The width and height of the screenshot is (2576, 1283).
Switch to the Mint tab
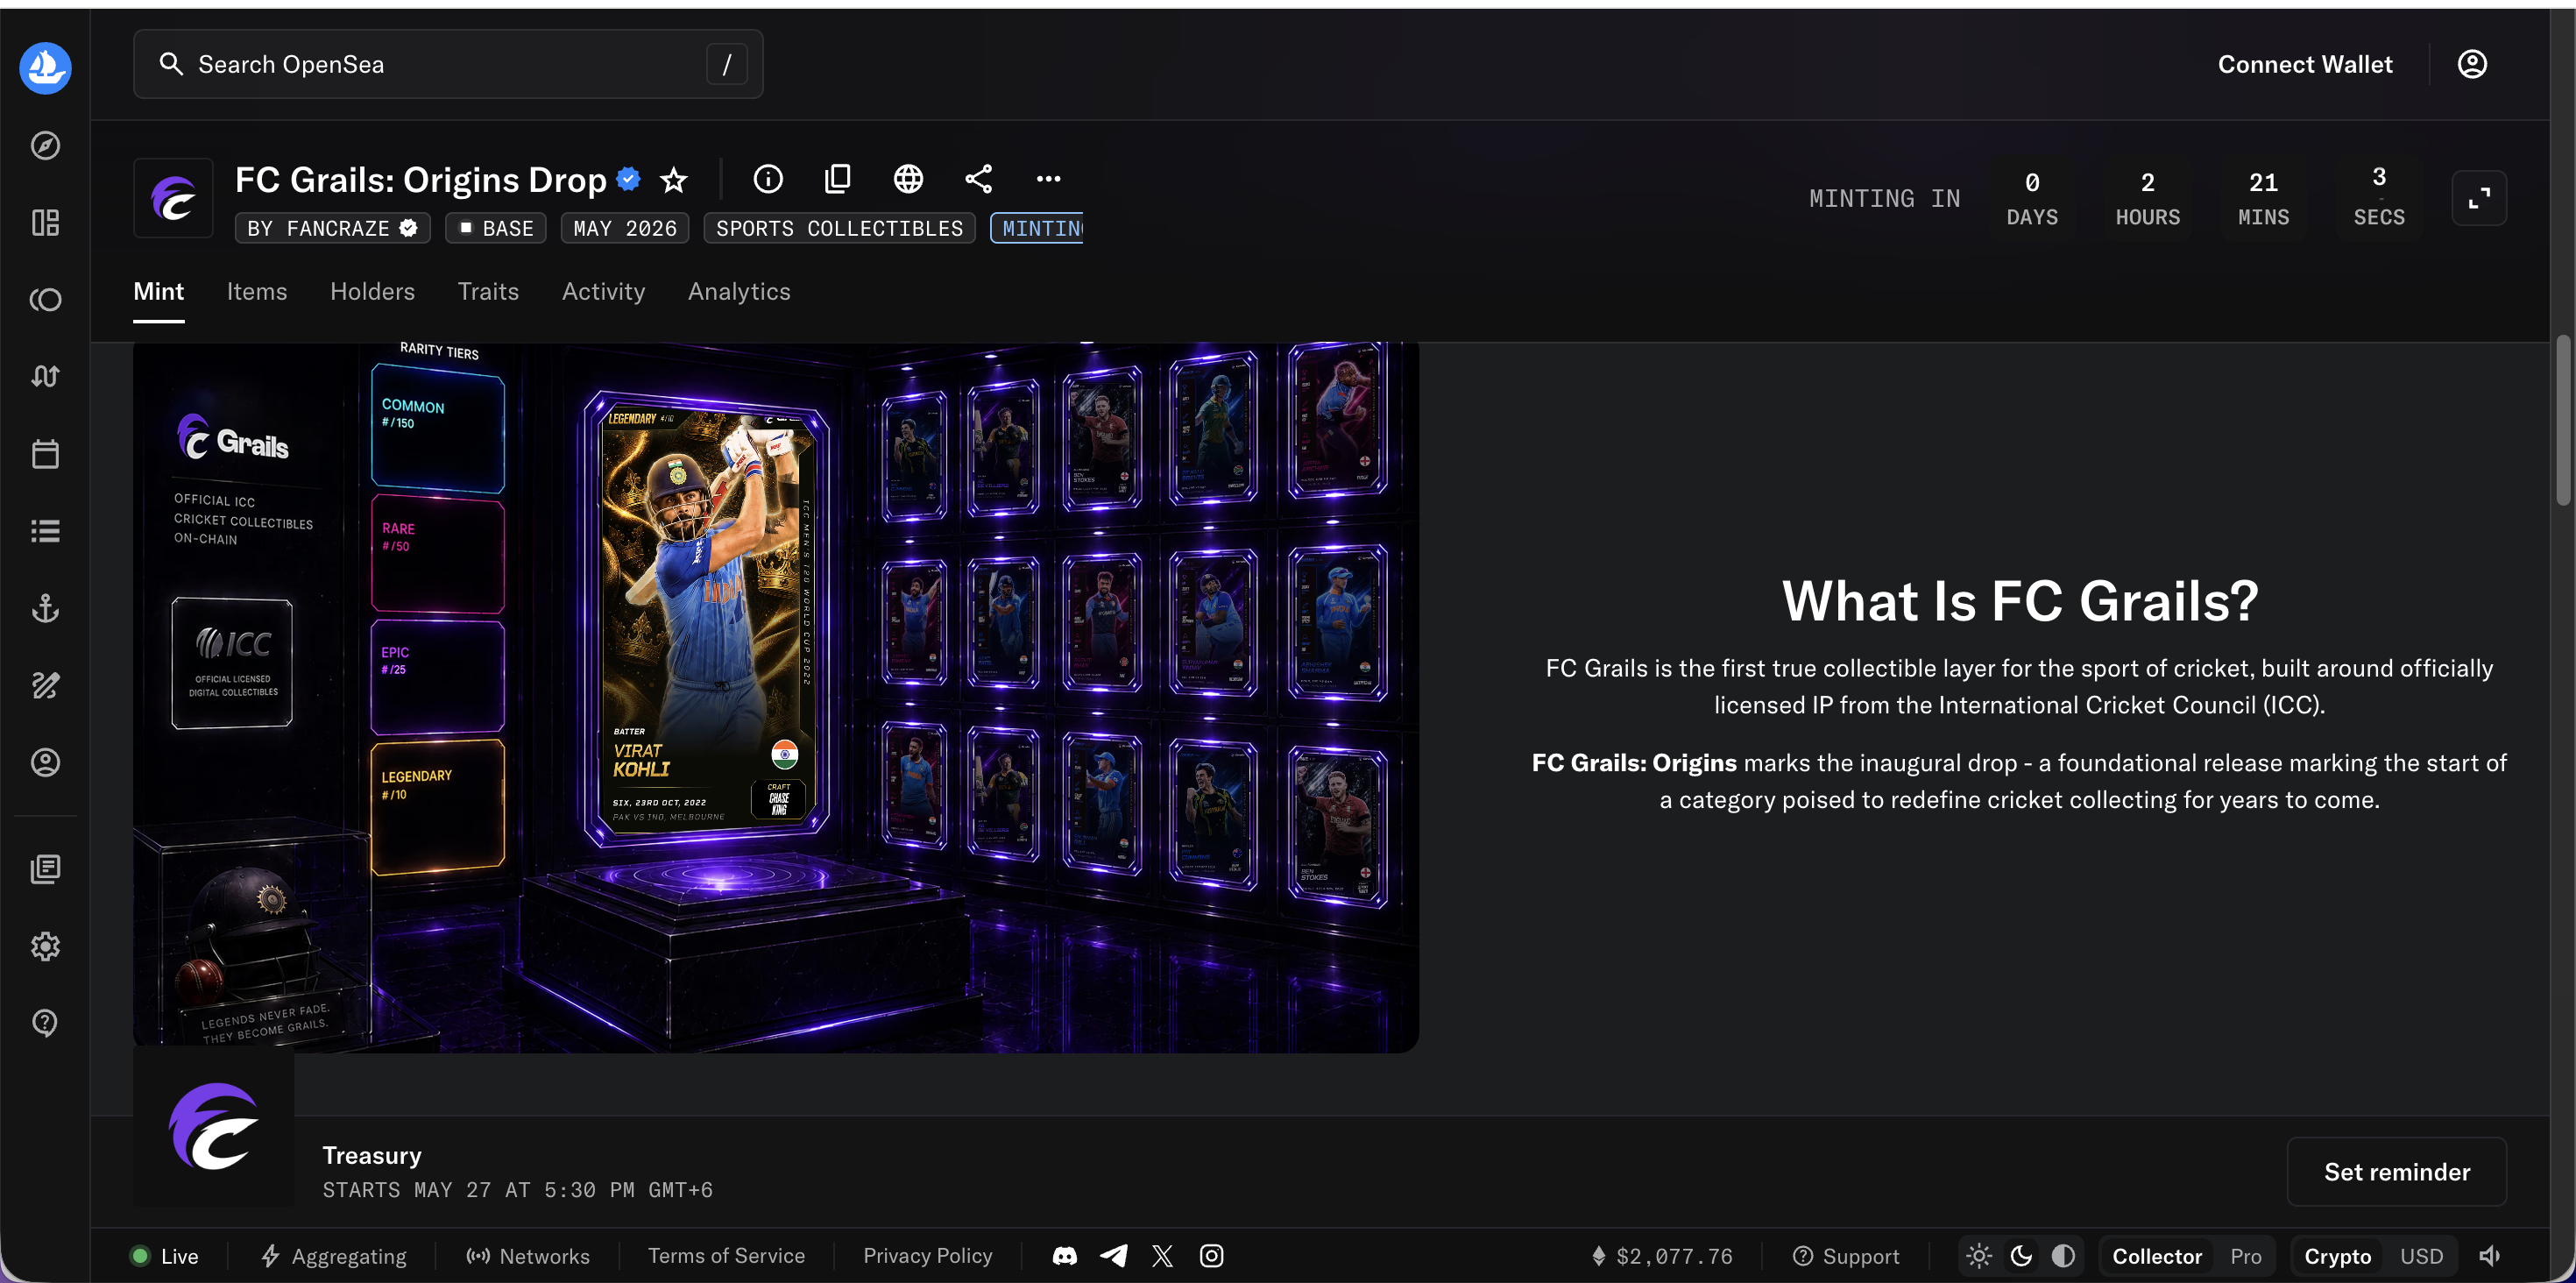tap(159, 291)
